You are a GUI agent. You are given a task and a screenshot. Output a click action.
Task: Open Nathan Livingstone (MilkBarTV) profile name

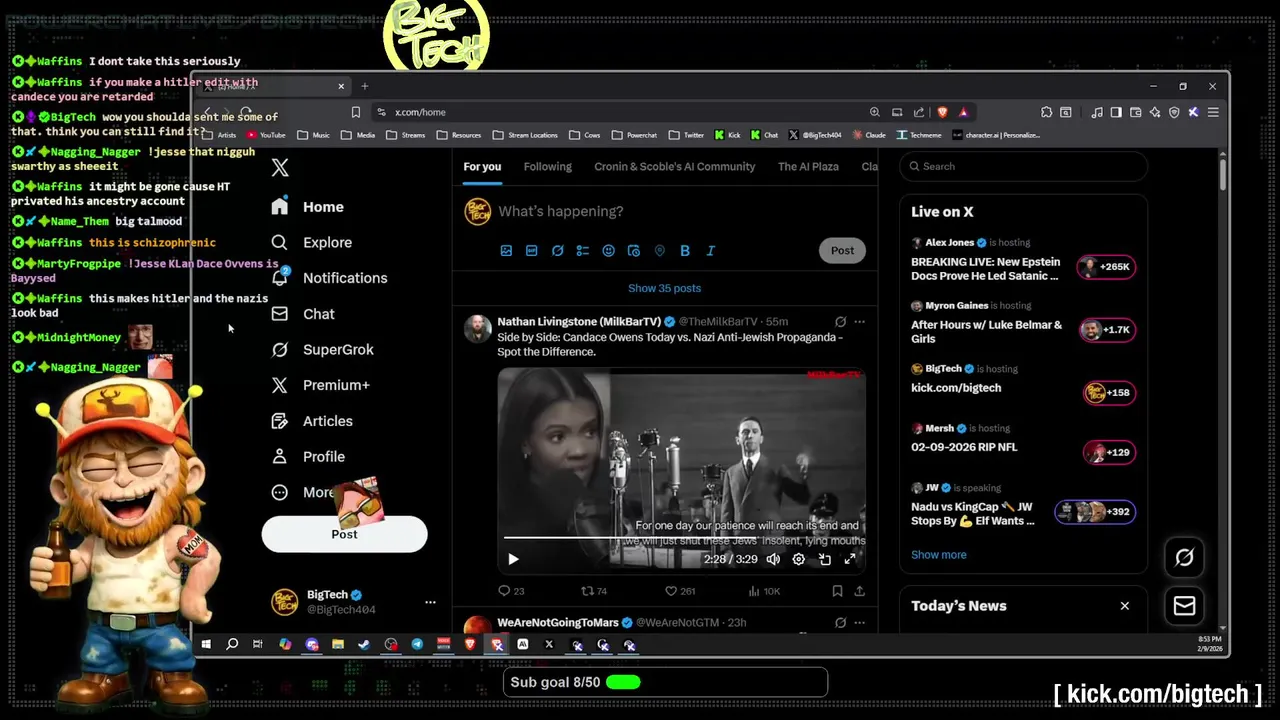[579, 322]
